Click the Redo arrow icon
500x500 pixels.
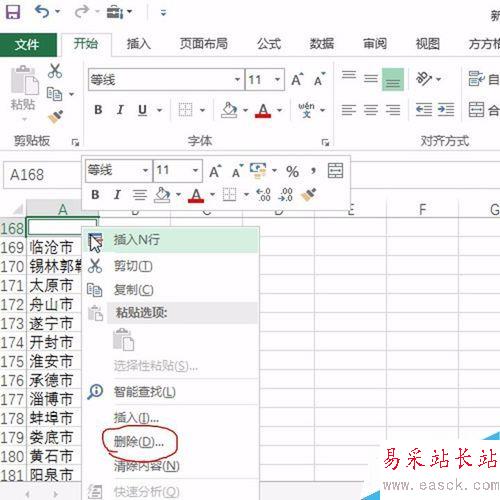(82, 12)
